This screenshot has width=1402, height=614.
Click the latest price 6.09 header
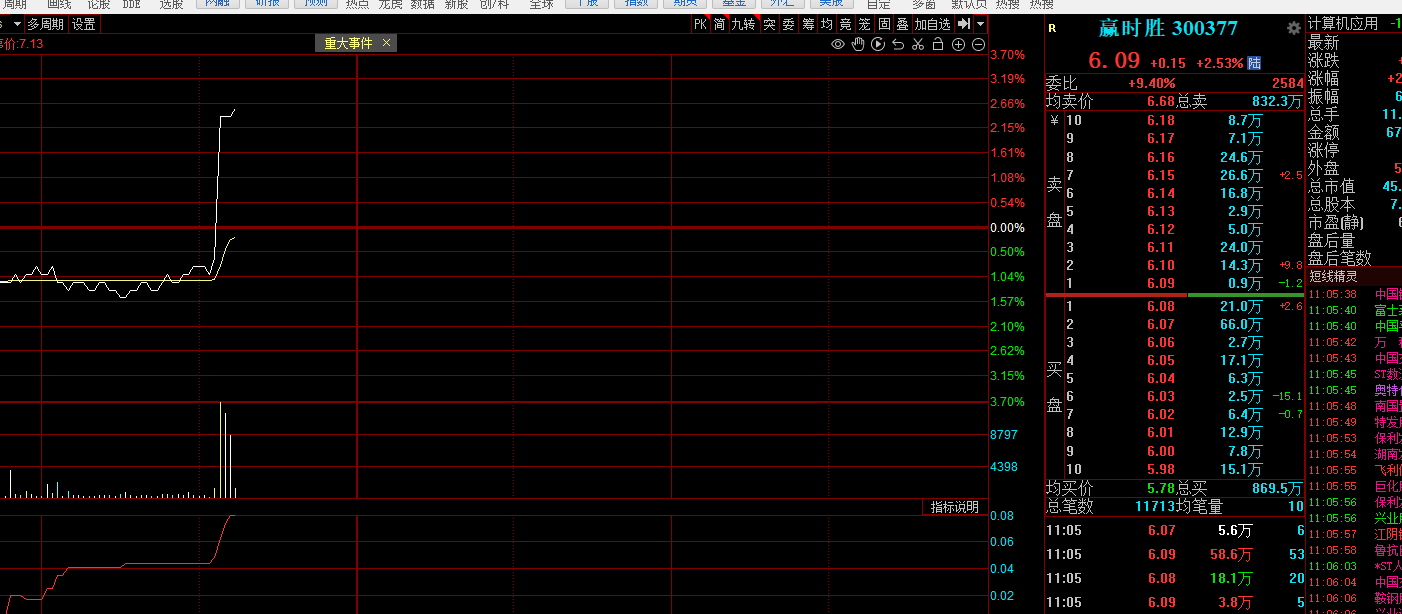tap(1114, 61)
